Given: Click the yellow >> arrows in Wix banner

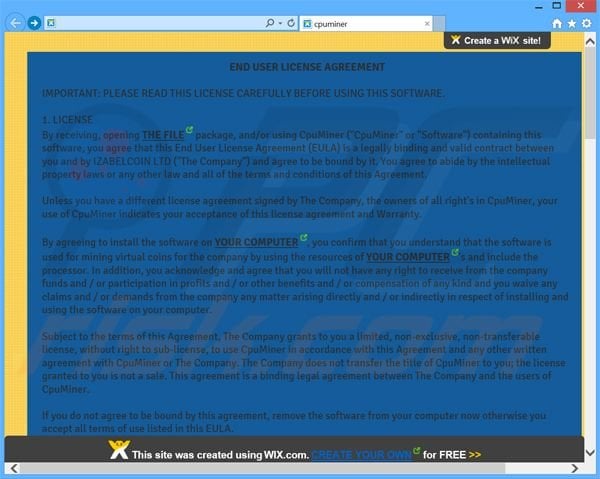Looking at the screenshot, I should [x=475, y=455].
